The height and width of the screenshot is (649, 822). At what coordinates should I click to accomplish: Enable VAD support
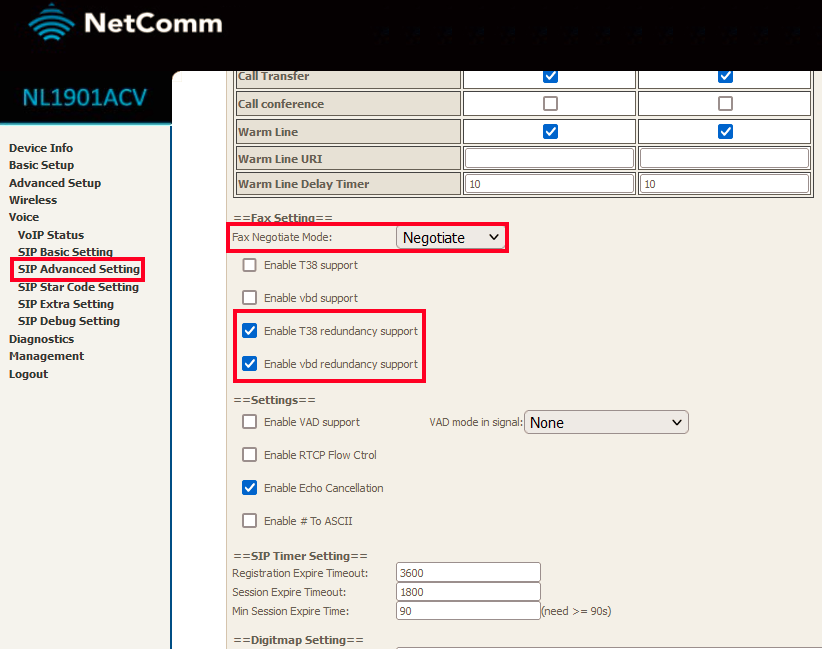pyautogui.click(x=249, y=422)
